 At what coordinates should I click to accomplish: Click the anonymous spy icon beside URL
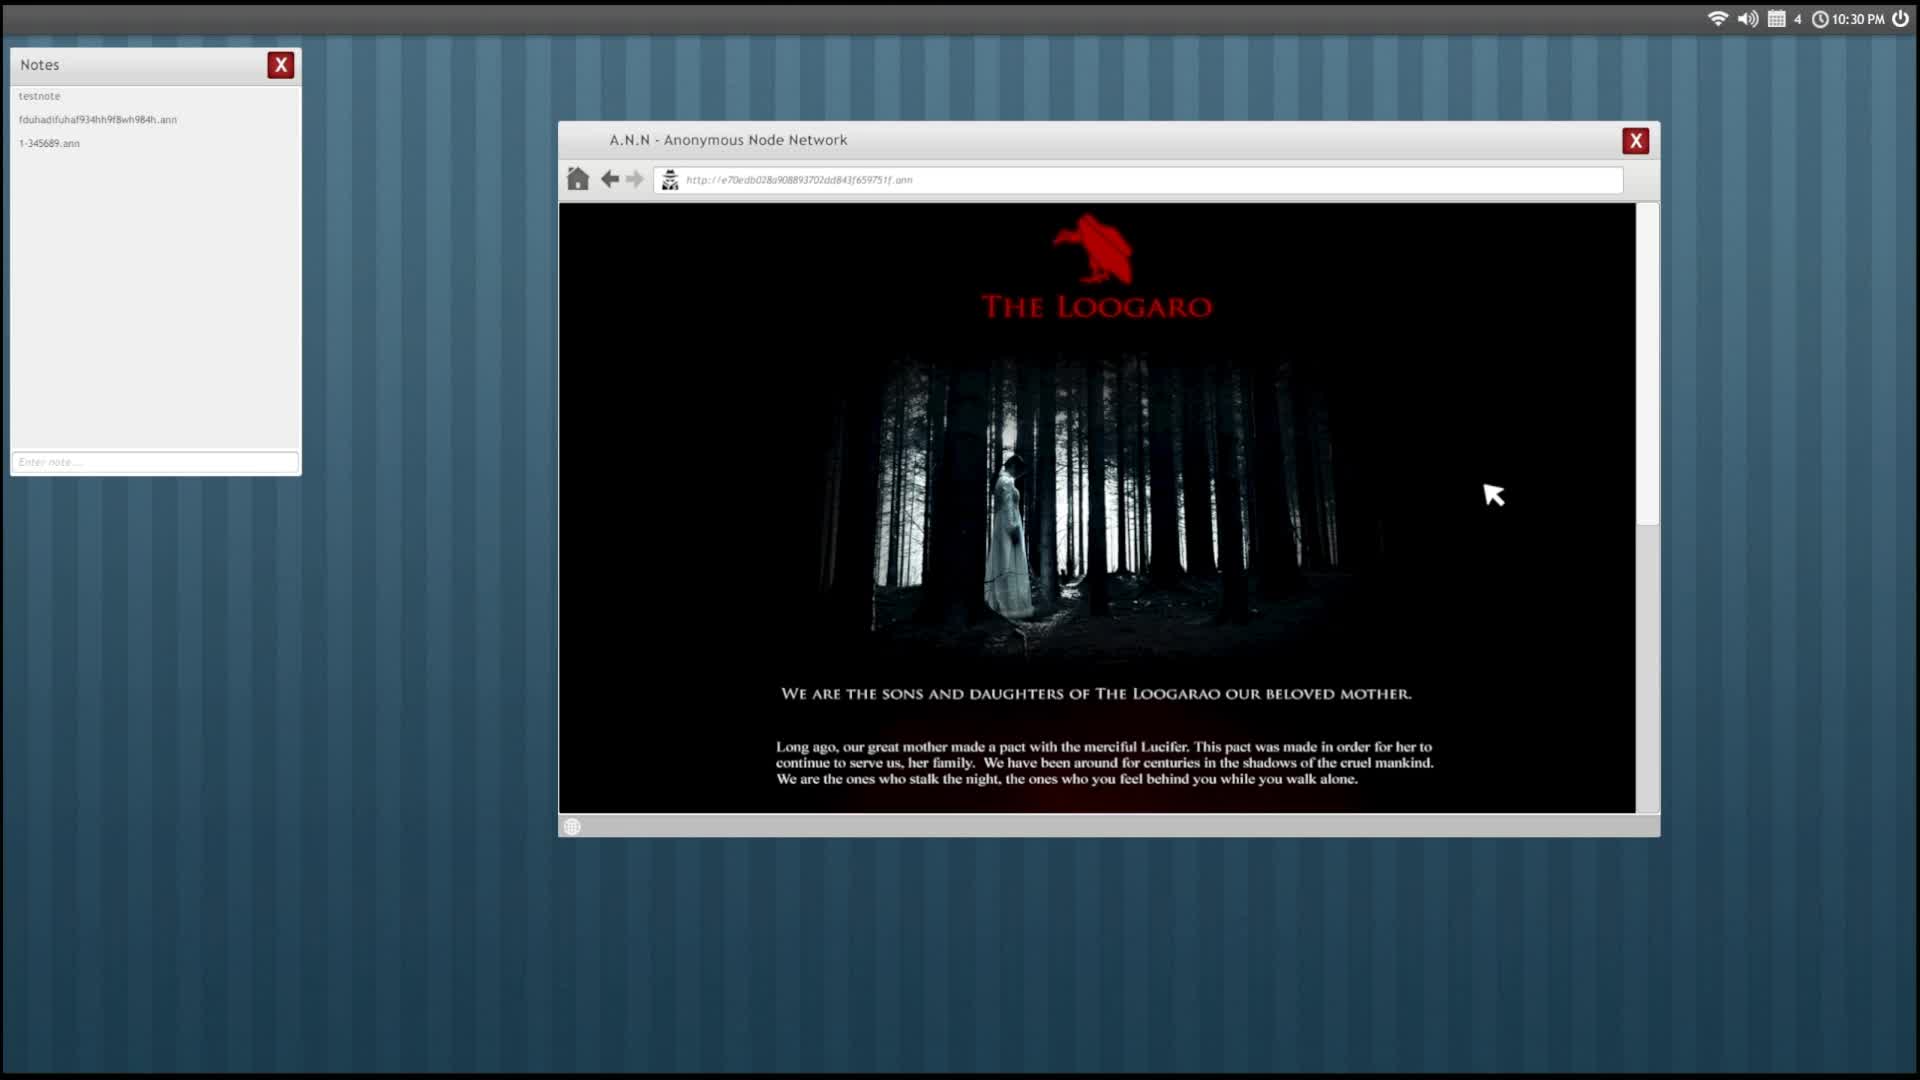click(670, 180)
